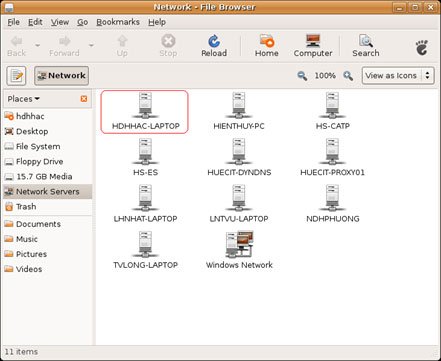Close the Places side pane

click(84, 99)
